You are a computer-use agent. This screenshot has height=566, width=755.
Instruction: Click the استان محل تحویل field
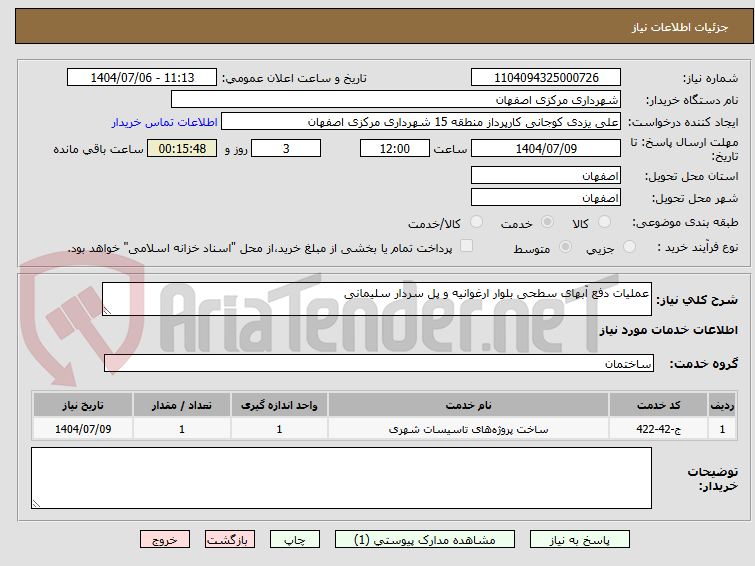click(546, 175)
